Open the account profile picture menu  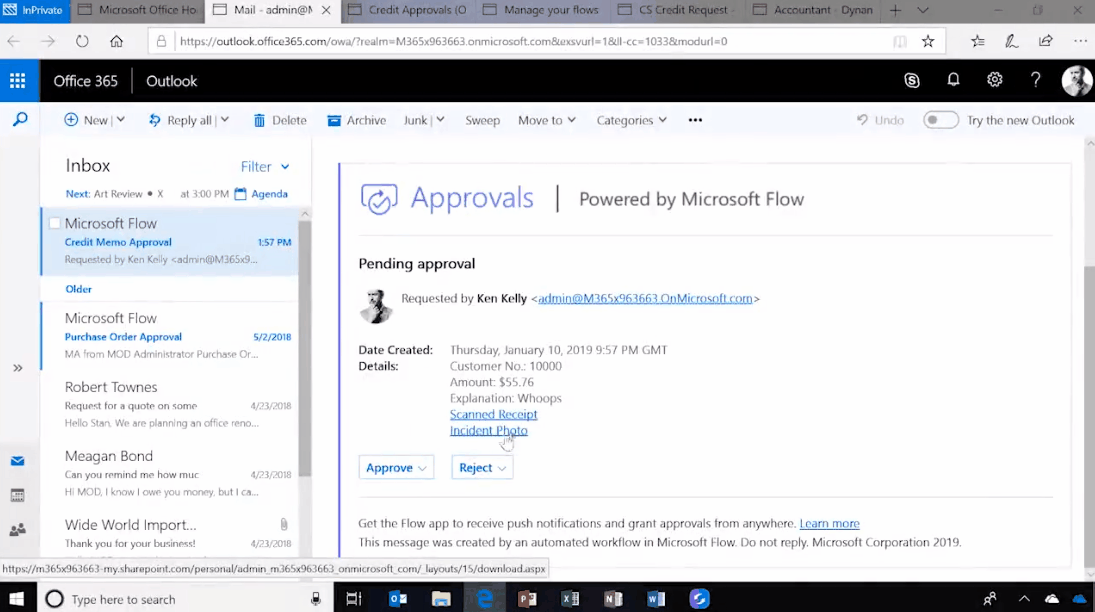(1076, 80)
